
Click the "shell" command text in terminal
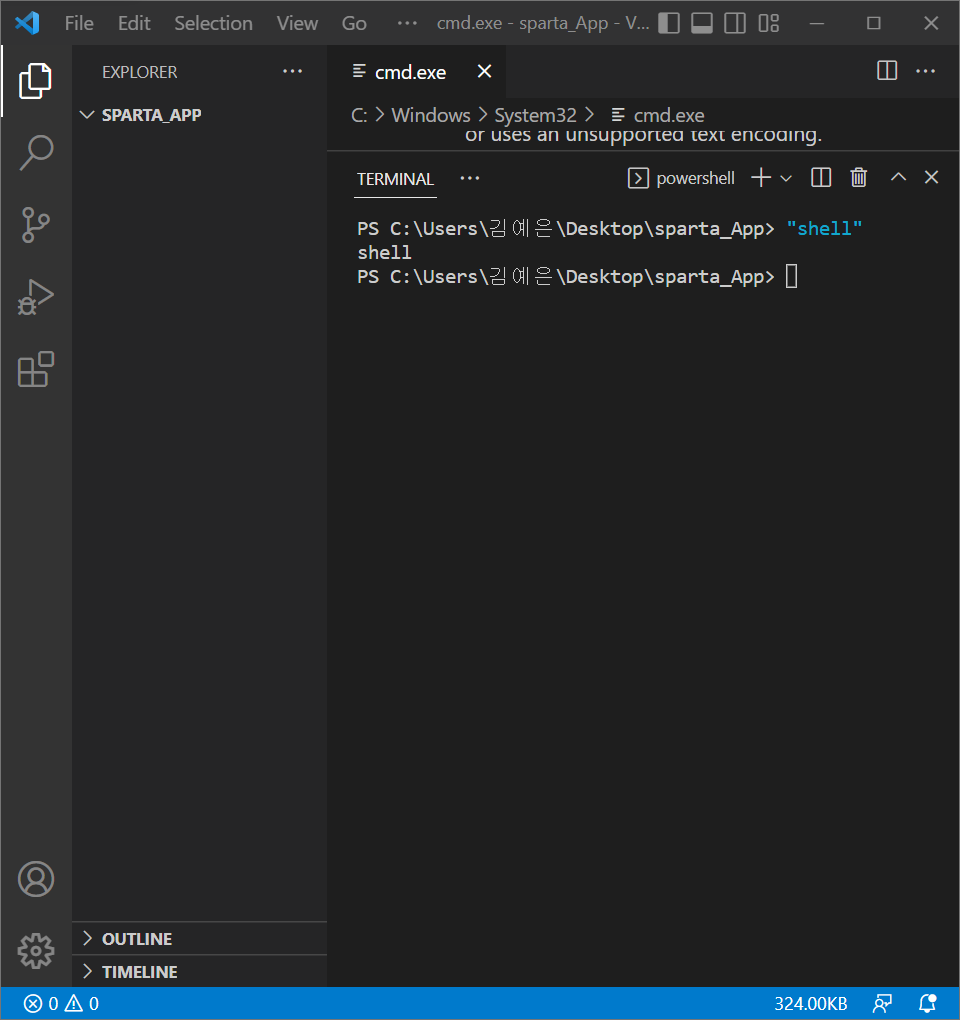tap(824, 228)
